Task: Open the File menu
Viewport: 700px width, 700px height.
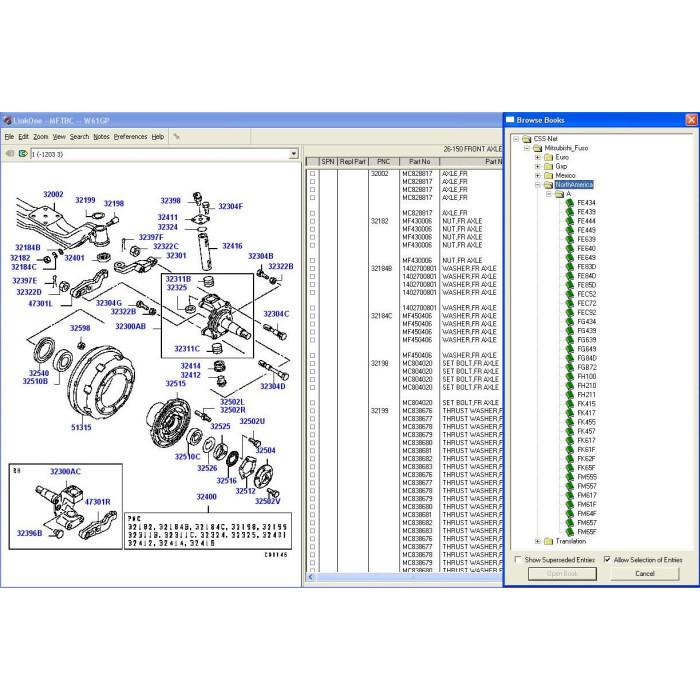Action: tap(9, 137)
